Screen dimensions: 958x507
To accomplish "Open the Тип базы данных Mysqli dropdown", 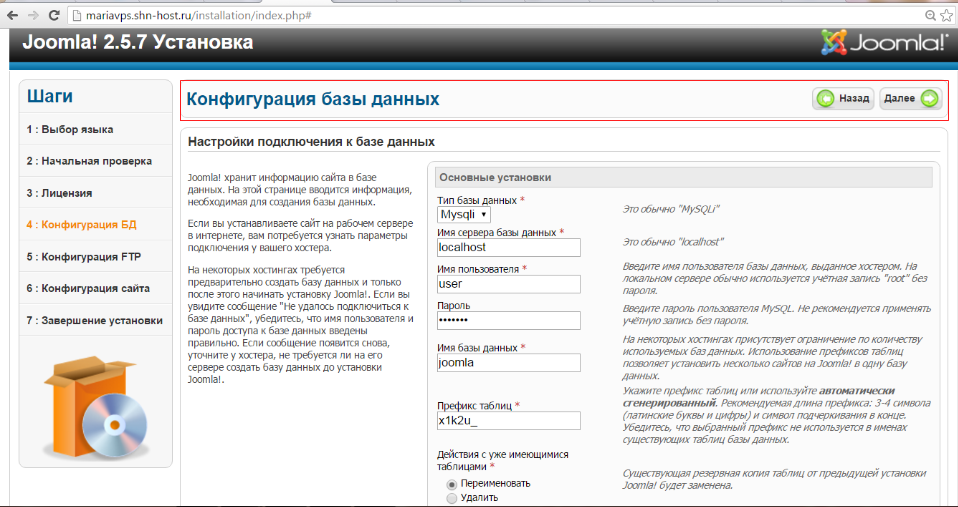I will (464, 214).
